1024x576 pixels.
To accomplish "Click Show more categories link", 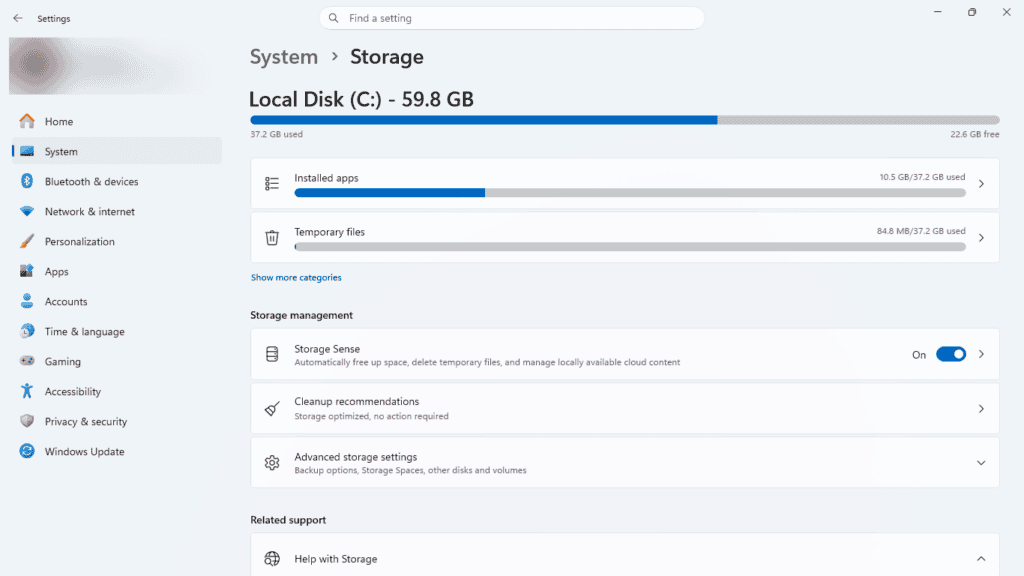I will [x=296, y=278].
